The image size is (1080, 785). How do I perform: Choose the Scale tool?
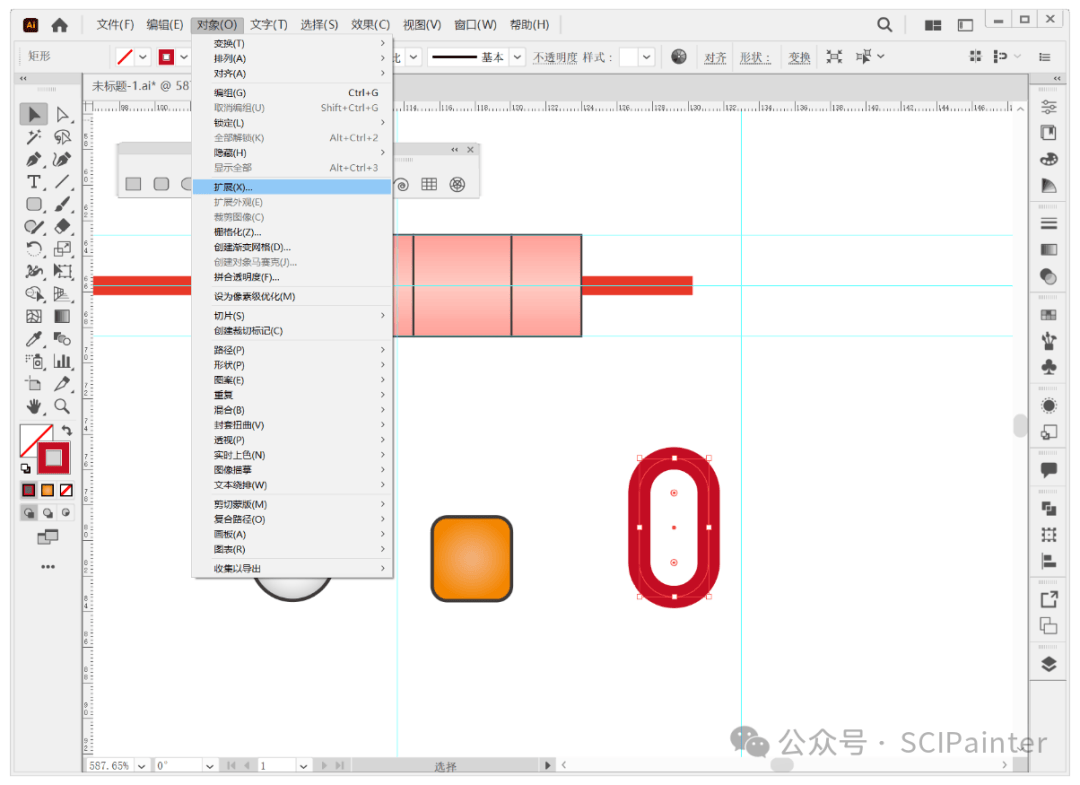pos(62,249)
